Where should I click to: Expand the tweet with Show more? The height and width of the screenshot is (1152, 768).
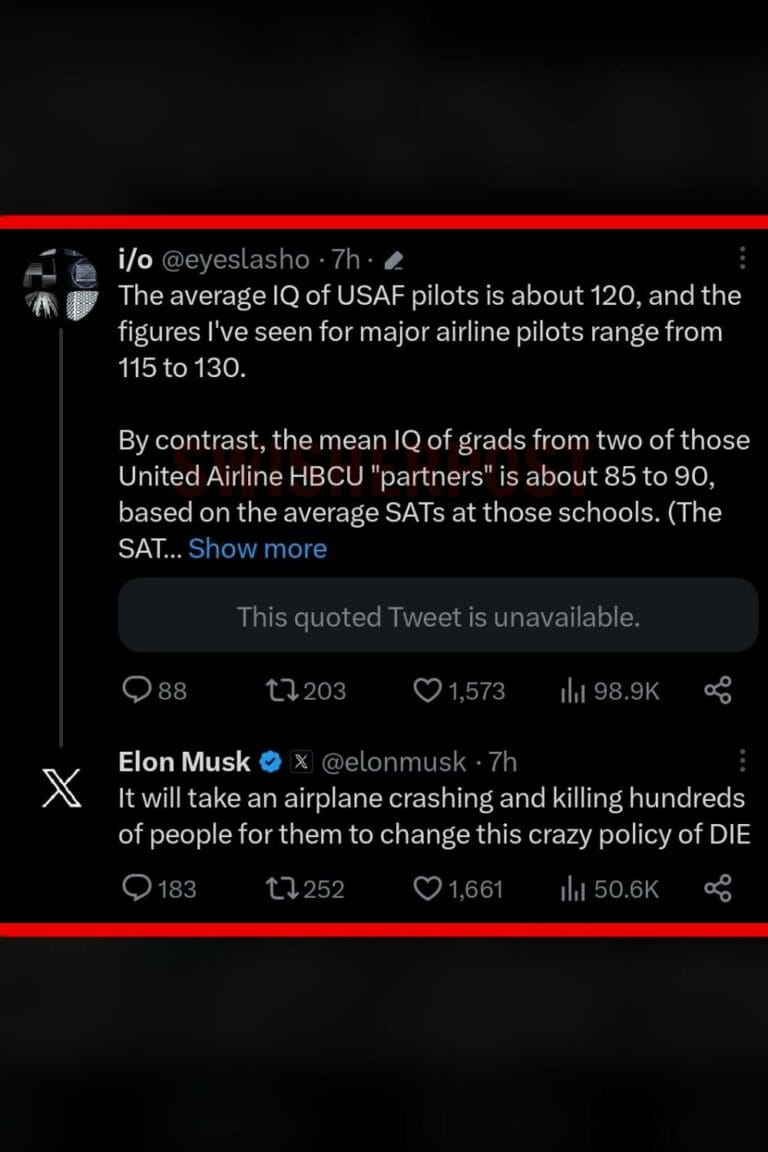[257, 548]
